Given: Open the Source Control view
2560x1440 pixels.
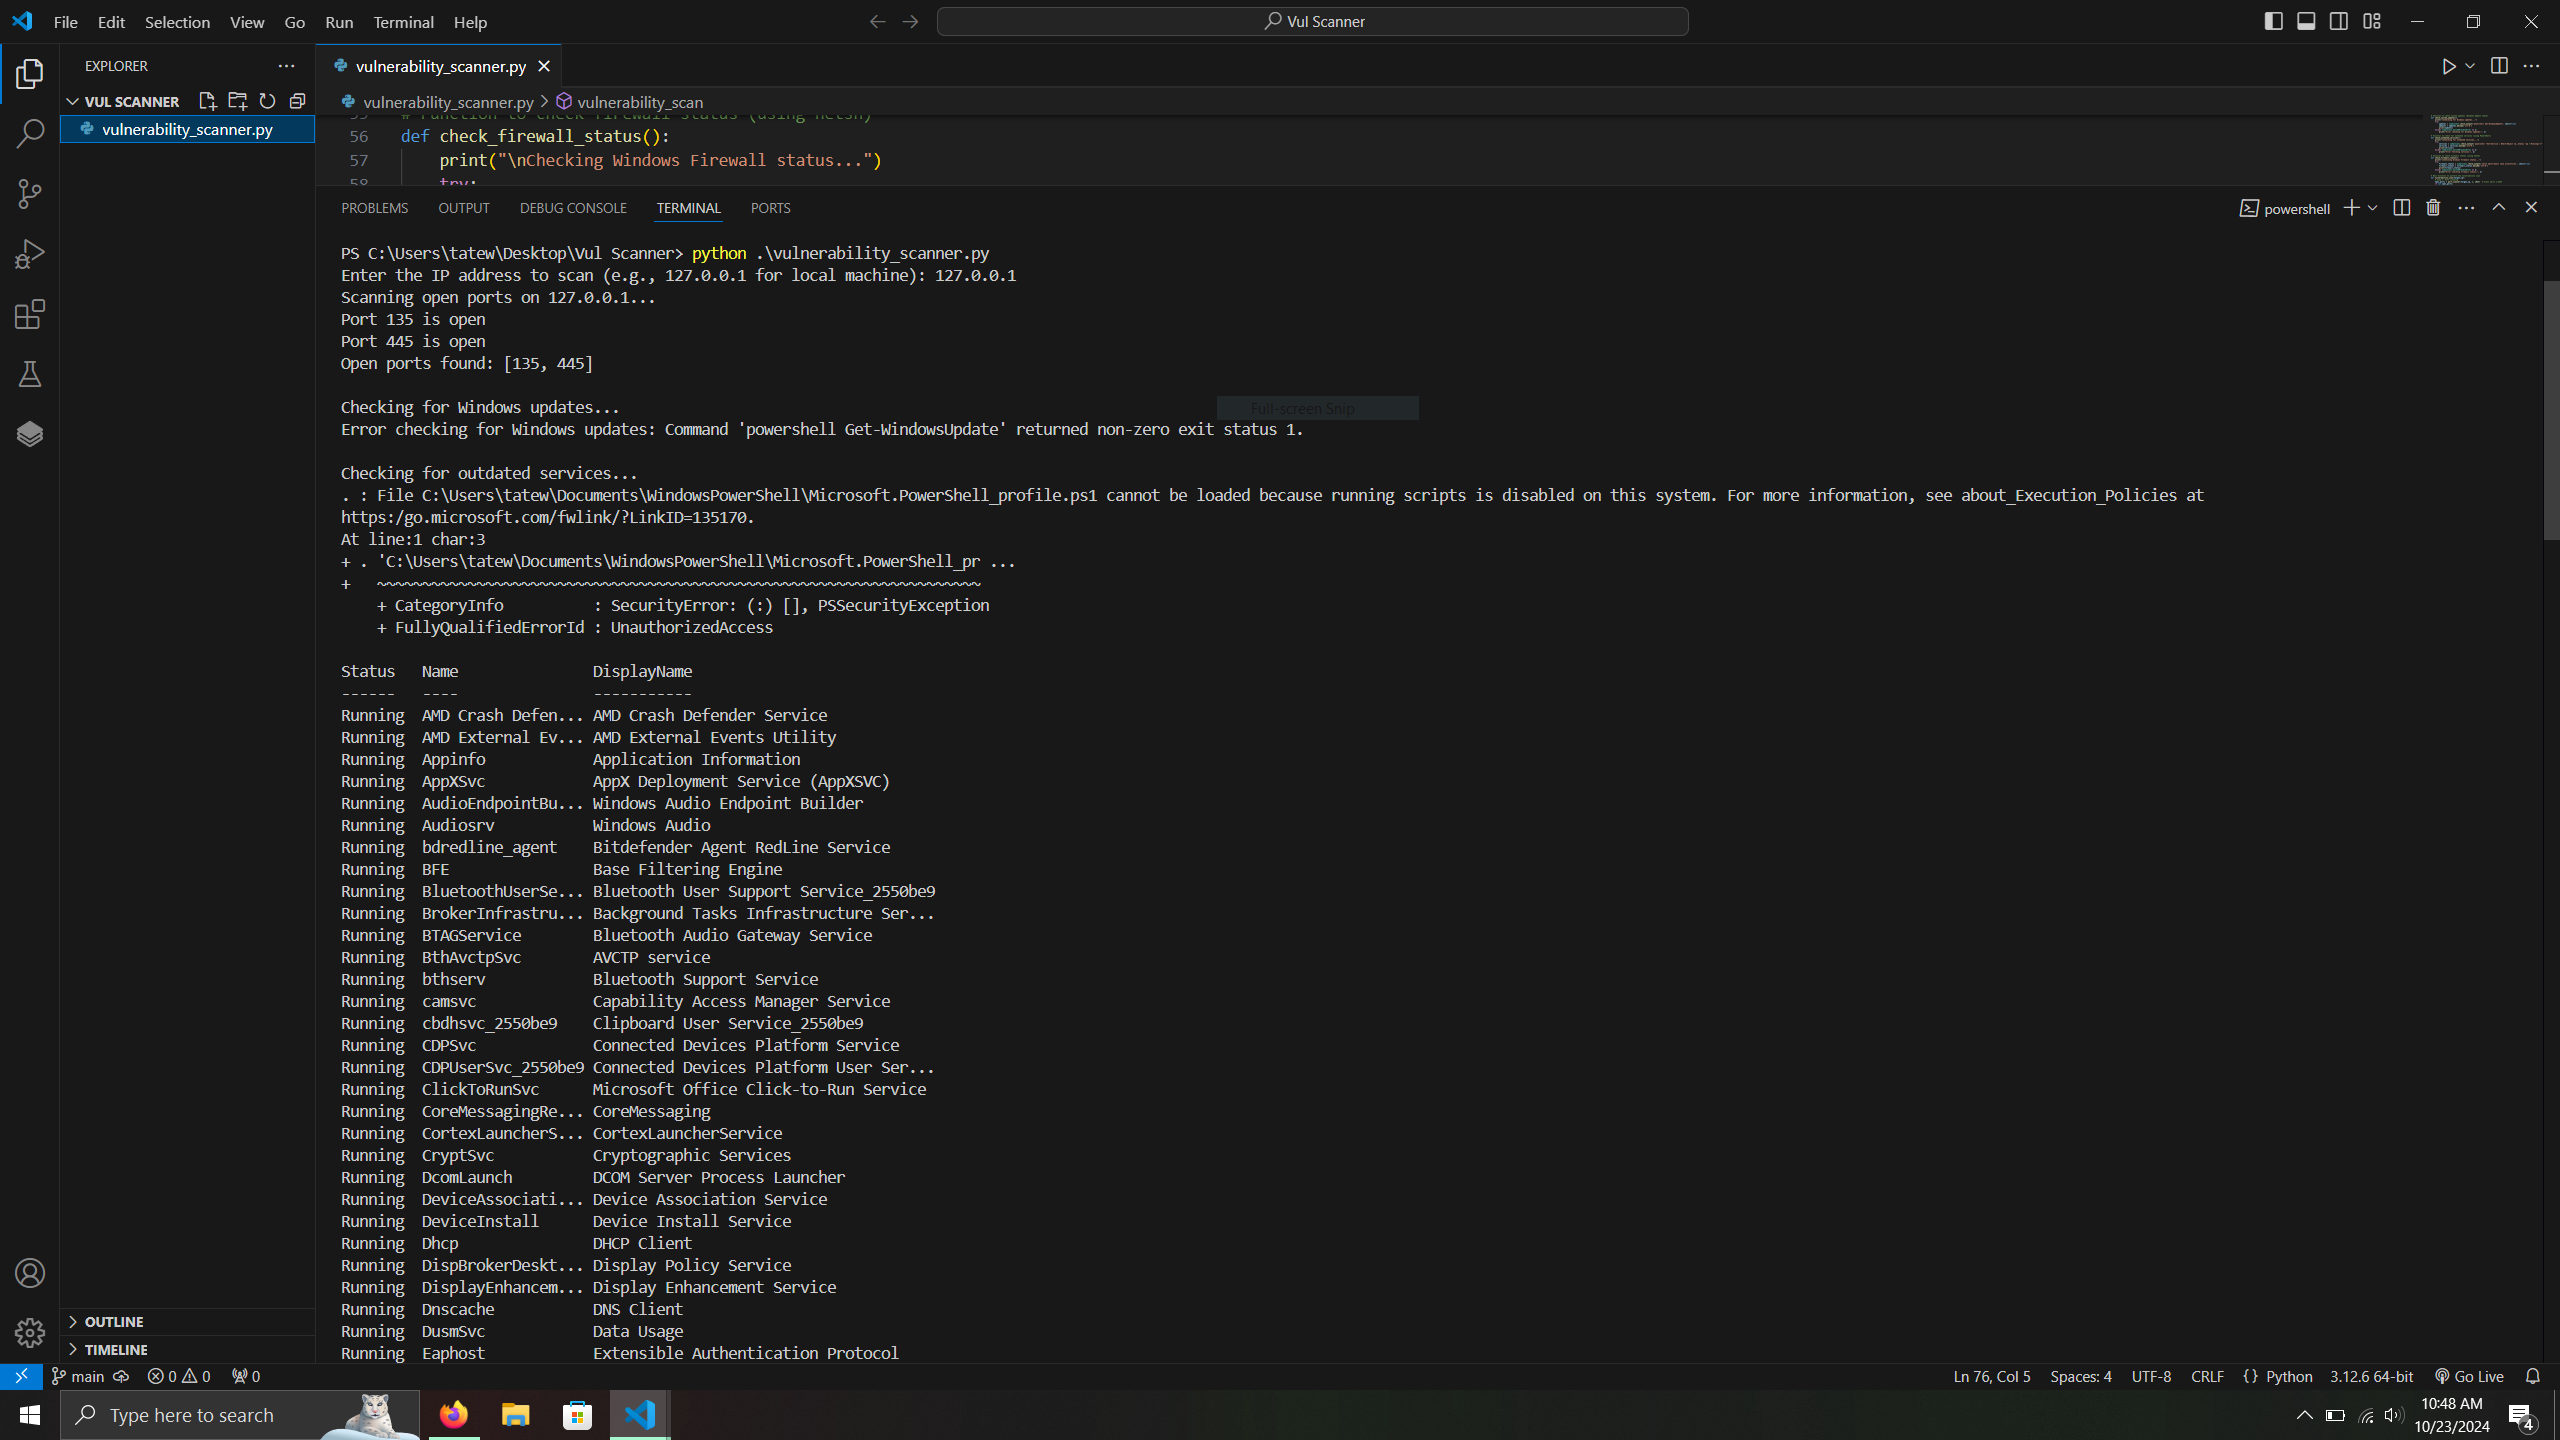Looking at the screenshot, I should coord(30,193).
